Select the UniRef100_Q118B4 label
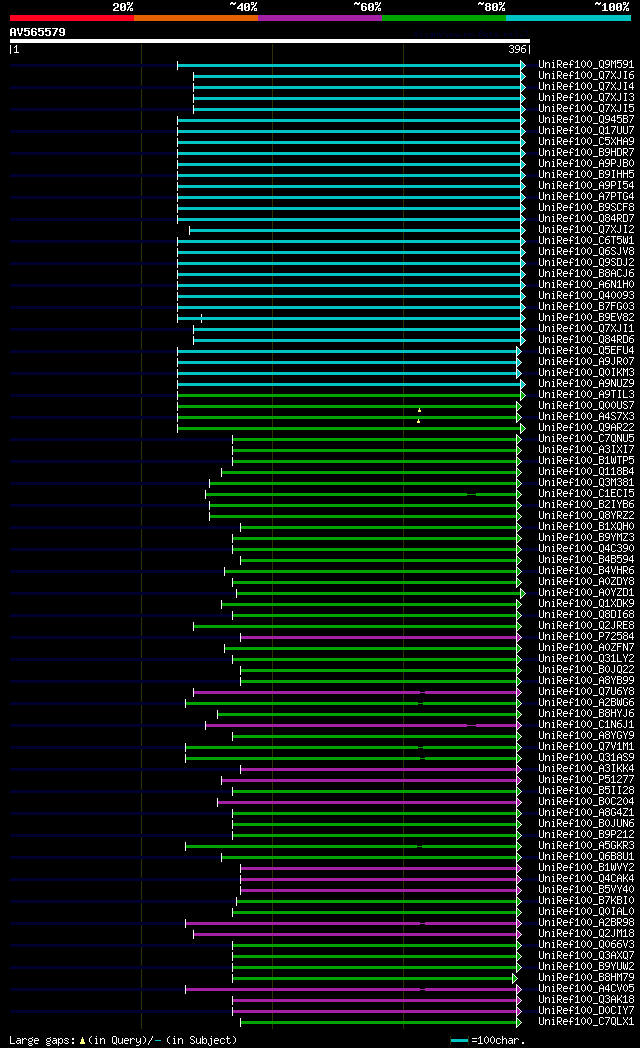Viewport: 640px width, 1048px height. 586,472
